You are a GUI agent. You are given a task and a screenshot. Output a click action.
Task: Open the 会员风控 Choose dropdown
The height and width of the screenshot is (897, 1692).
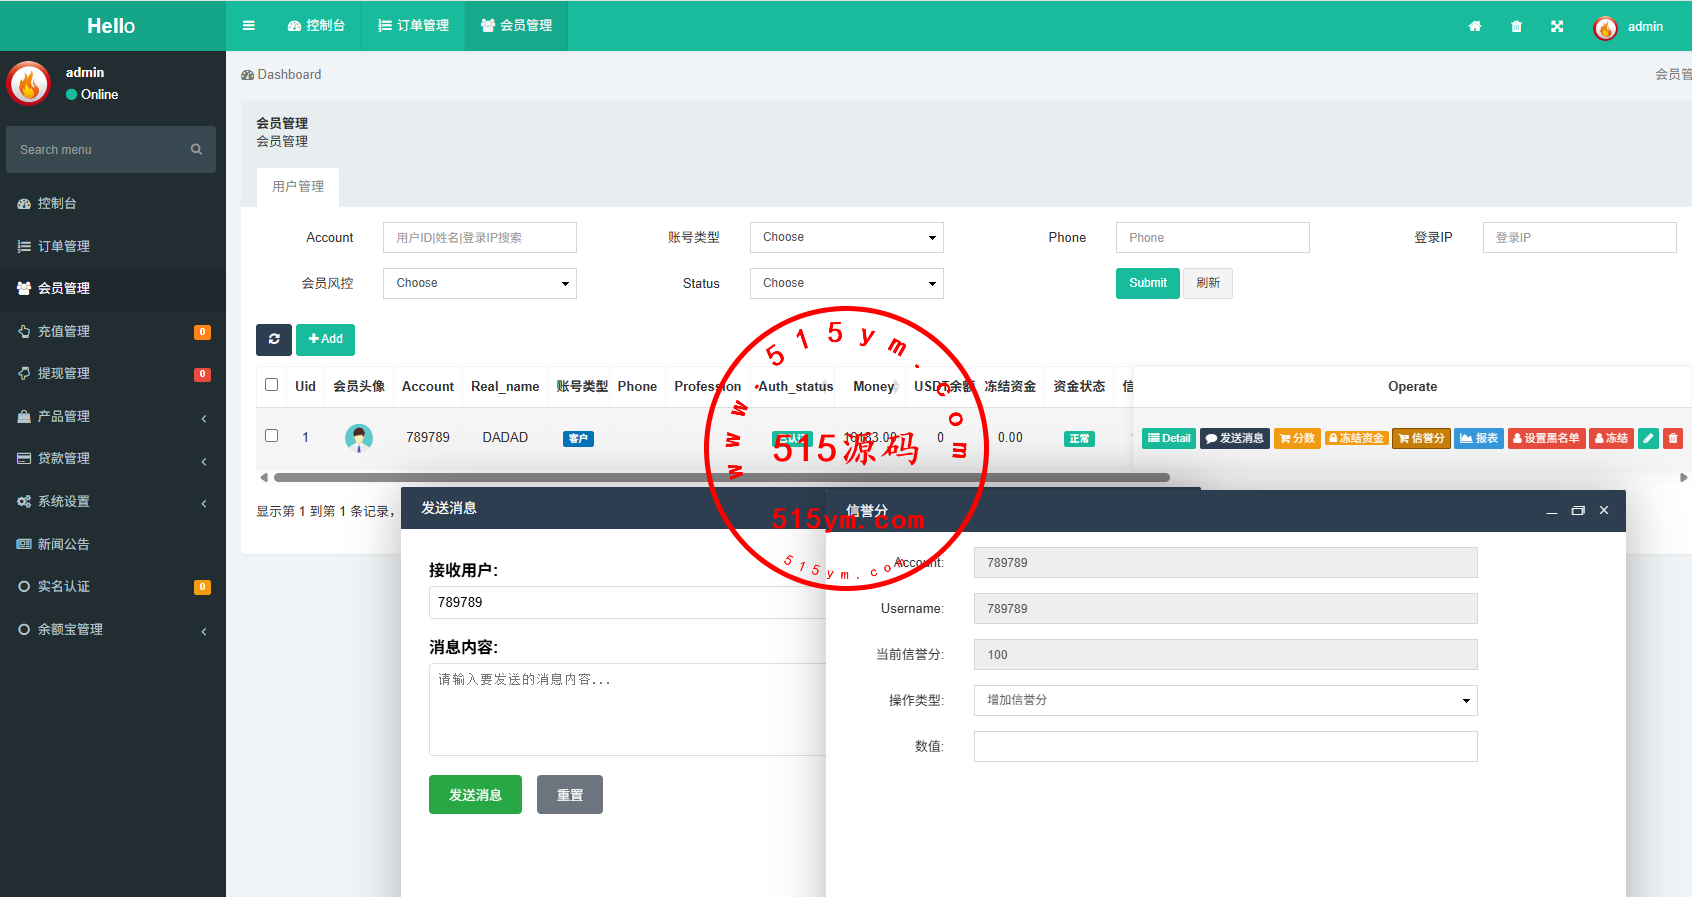[x=479, y=283]
